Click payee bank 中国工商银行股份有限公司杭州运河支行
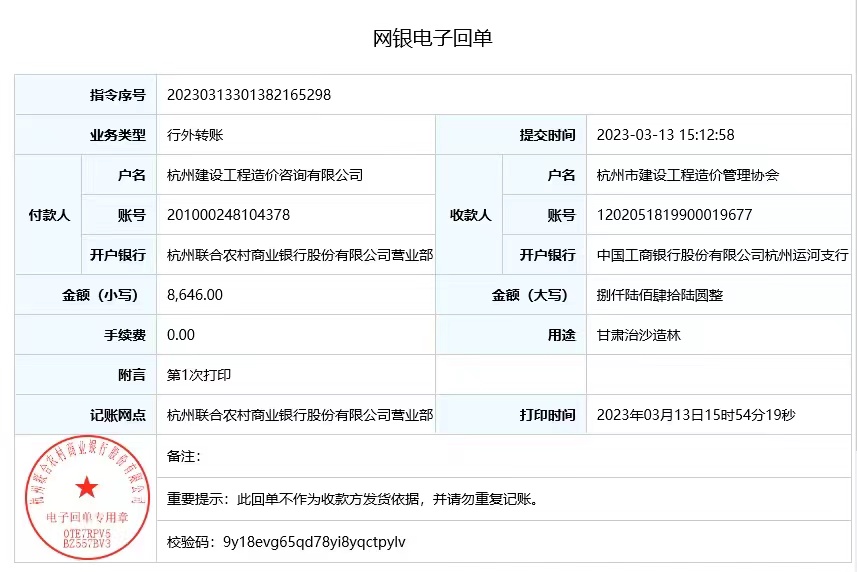This screenshot has height=572, width=857. point(722,255)
